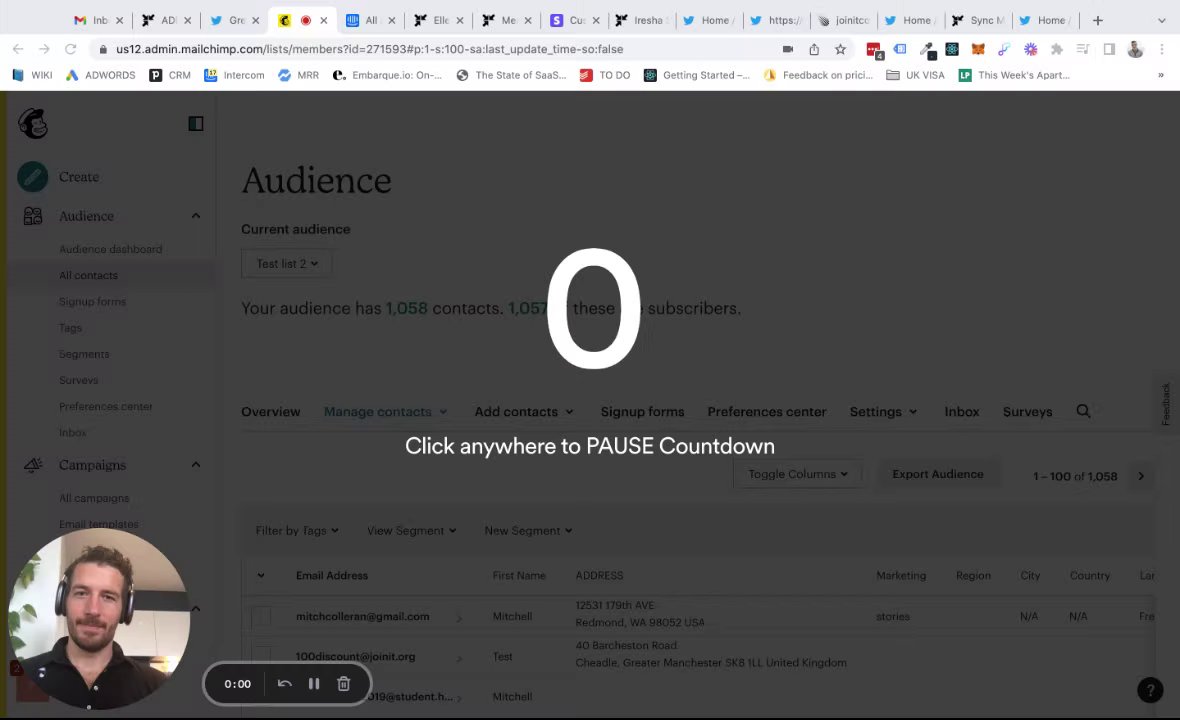Switch to the Preferences center tab
The width and height of the screenshot is (1180, 720).
pyautogui.click(x=767, y=412)
